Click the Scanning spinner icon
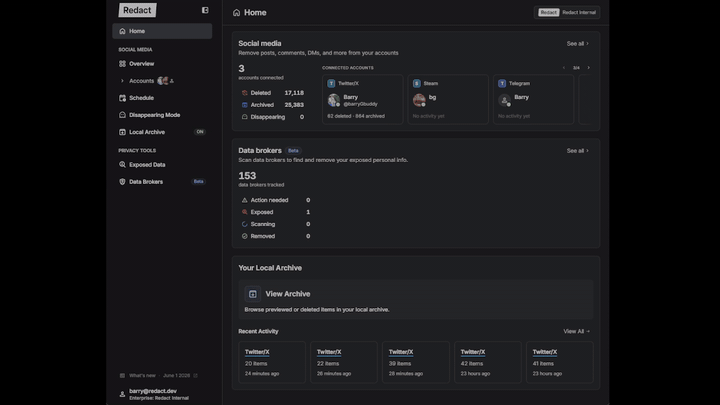 [245, 224]
